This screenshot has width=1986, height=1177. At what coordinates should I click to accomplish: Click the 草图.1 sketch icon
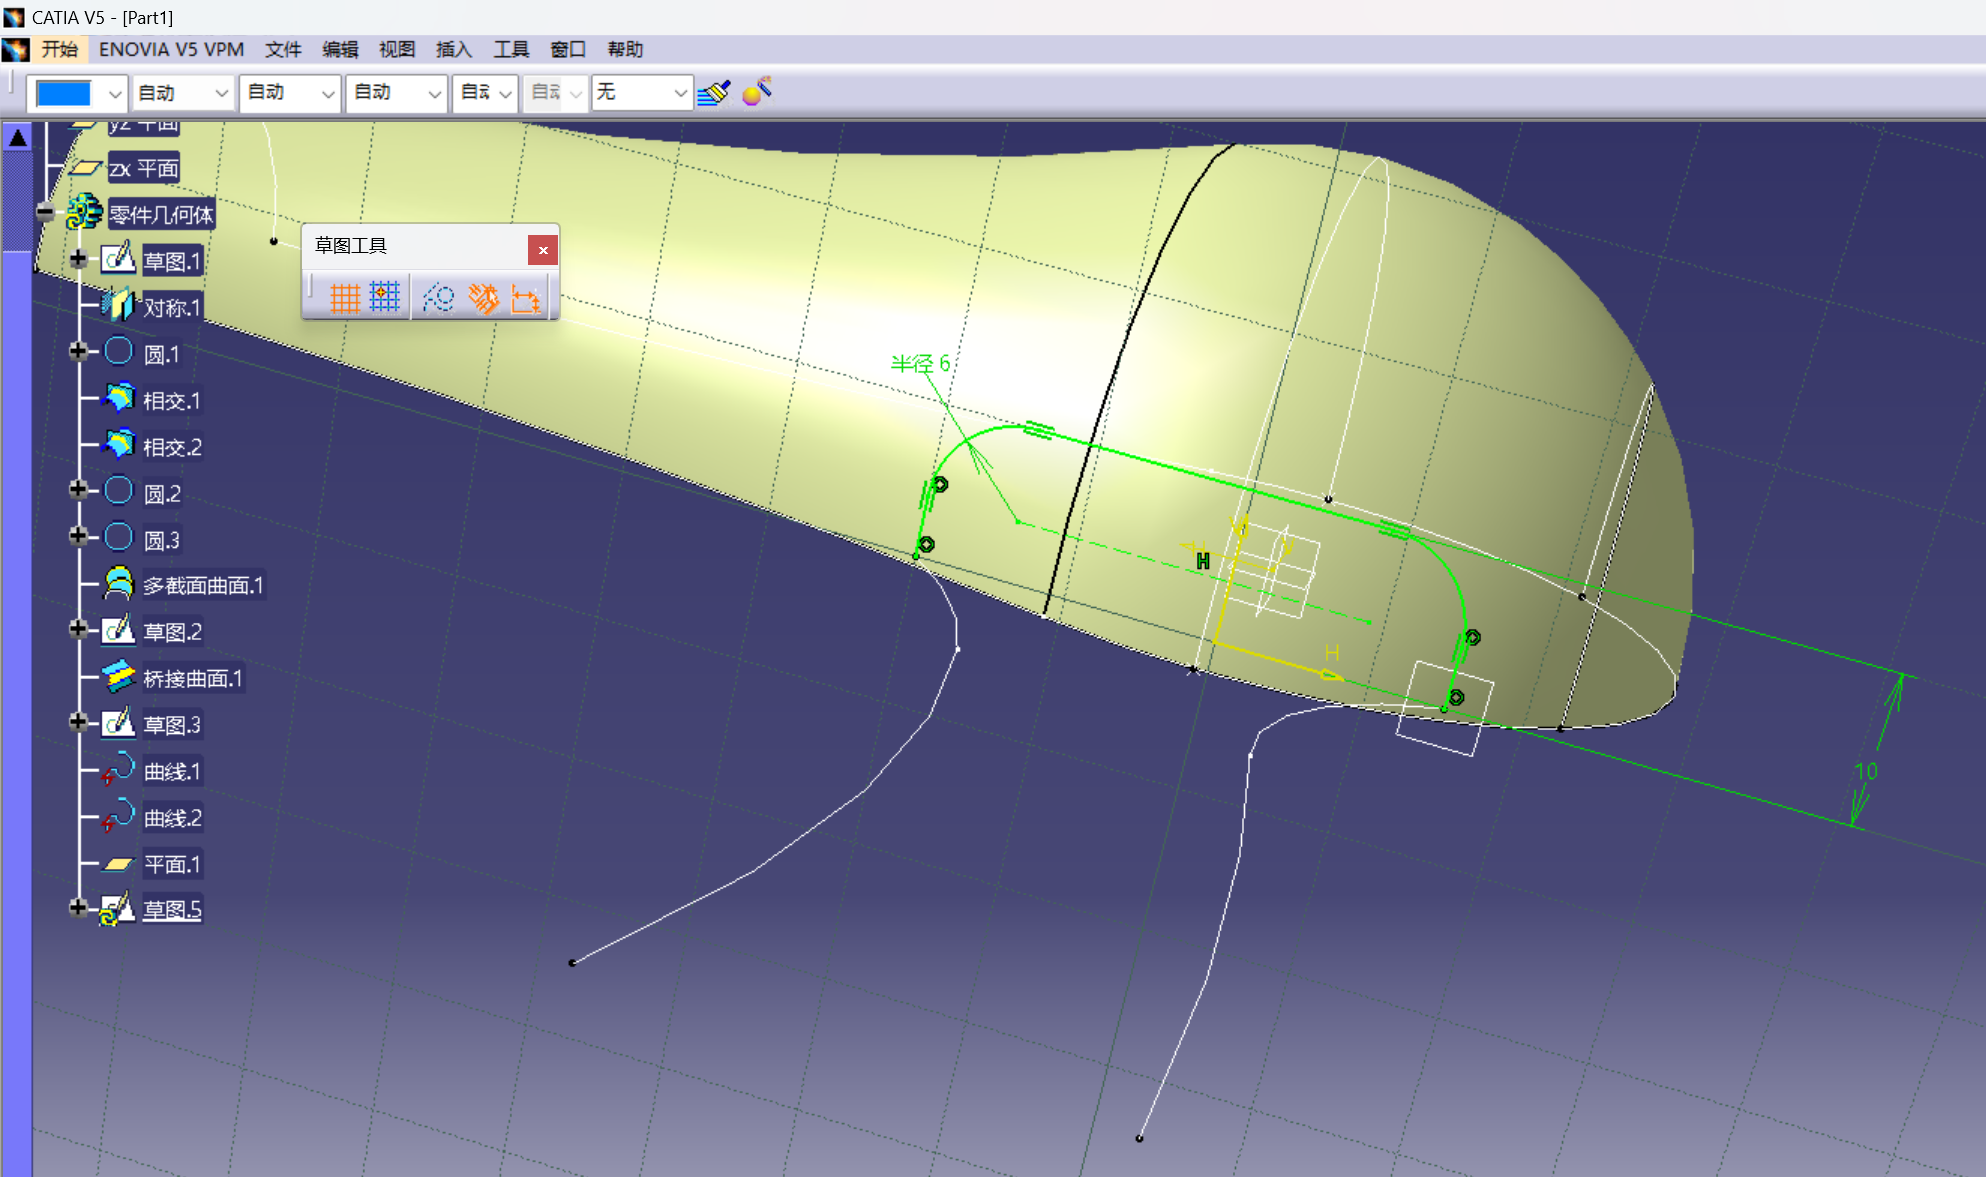[118, 259]
